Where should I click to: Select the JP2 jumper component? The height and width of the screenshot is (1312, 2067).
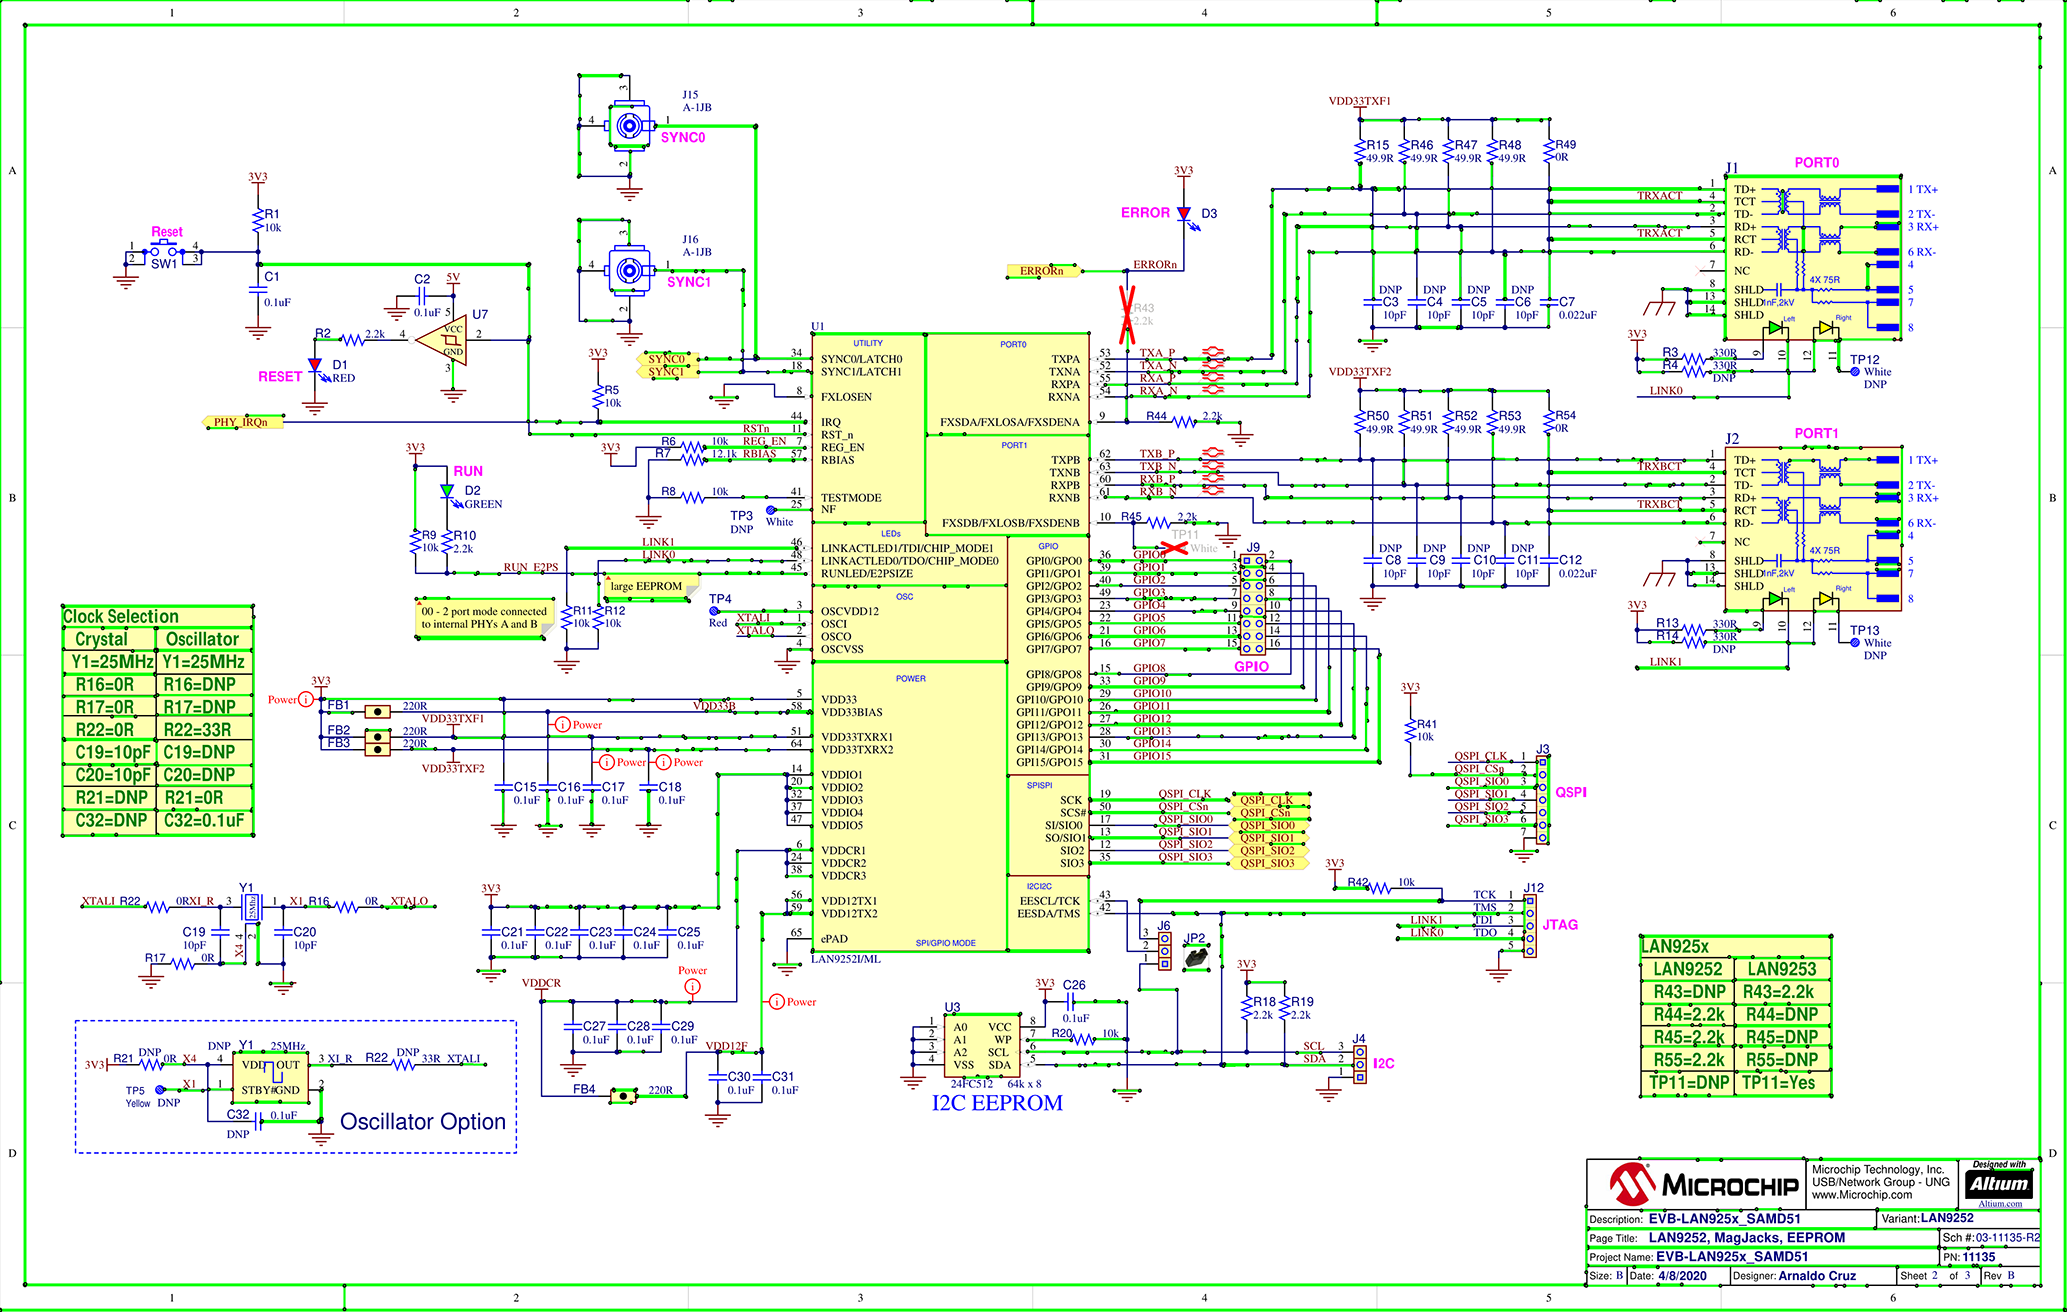pyautogui.click(x=1196, y=957)
